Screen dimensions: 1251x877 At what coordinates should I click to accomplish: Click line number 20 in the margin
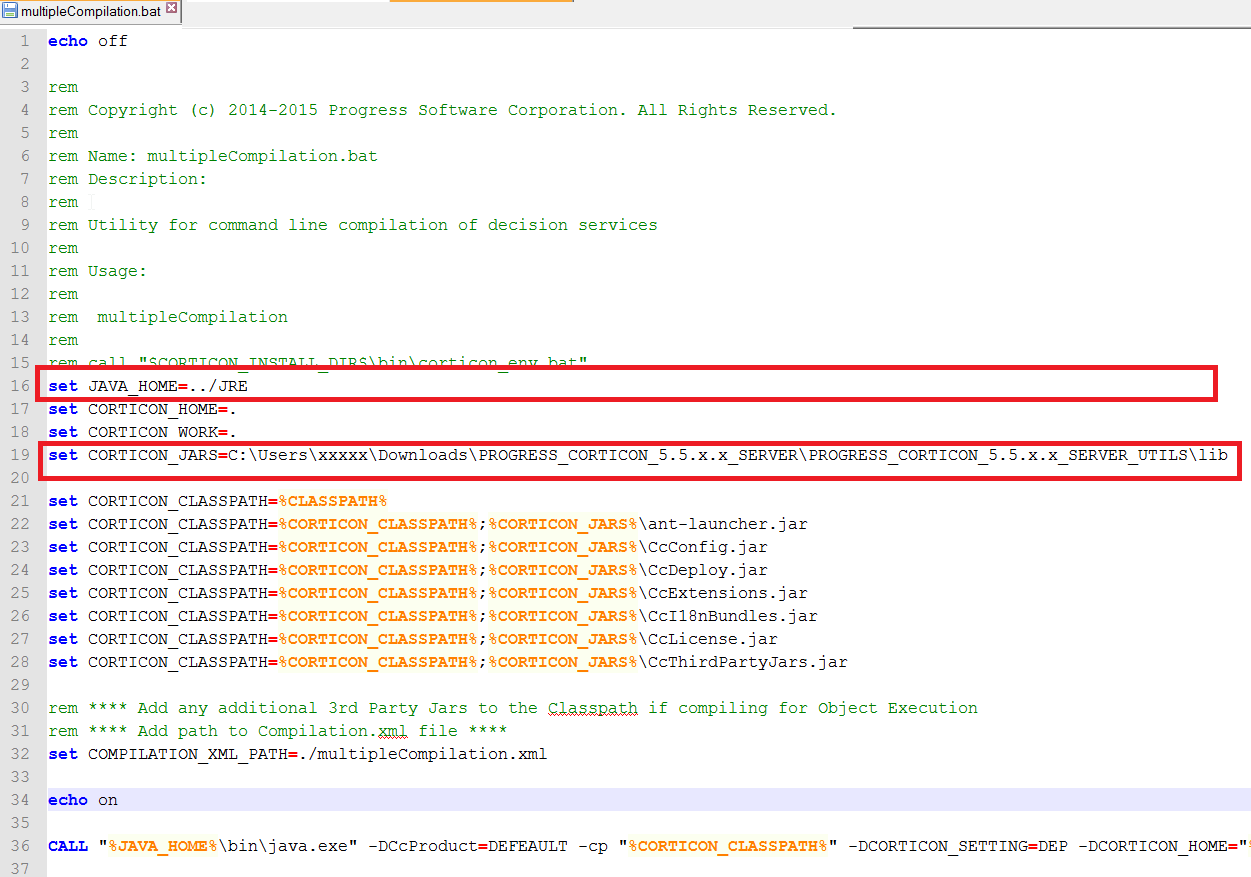click(x=21, y=478)
